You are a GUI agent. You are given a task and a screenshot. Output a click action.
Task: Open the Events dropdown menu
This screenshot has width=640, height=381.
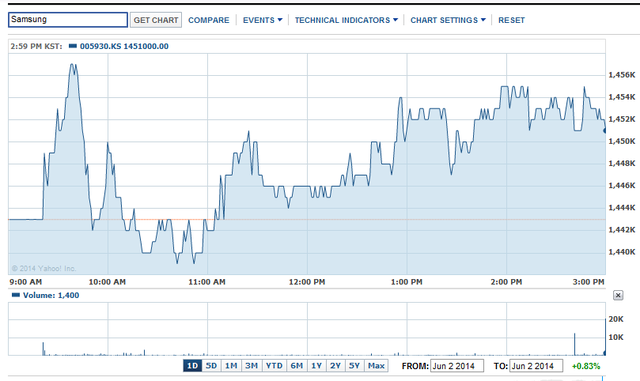(262, 20)
